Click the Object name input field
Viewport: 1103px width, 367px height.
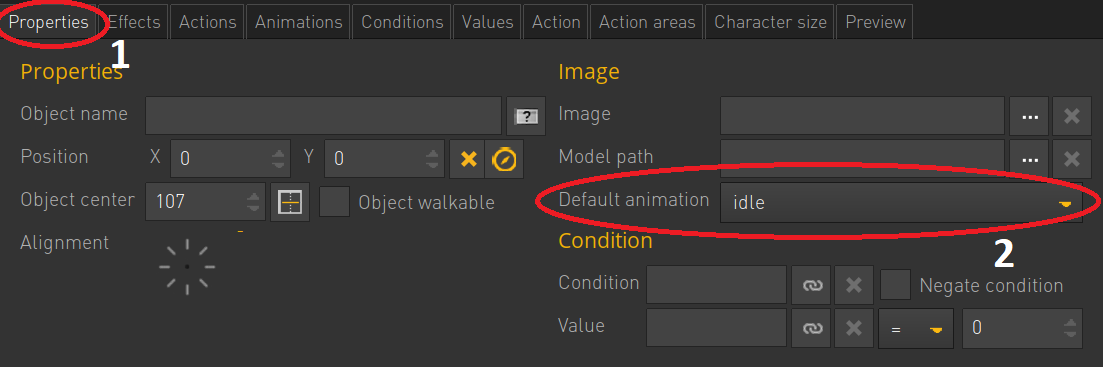coord(324,116)
